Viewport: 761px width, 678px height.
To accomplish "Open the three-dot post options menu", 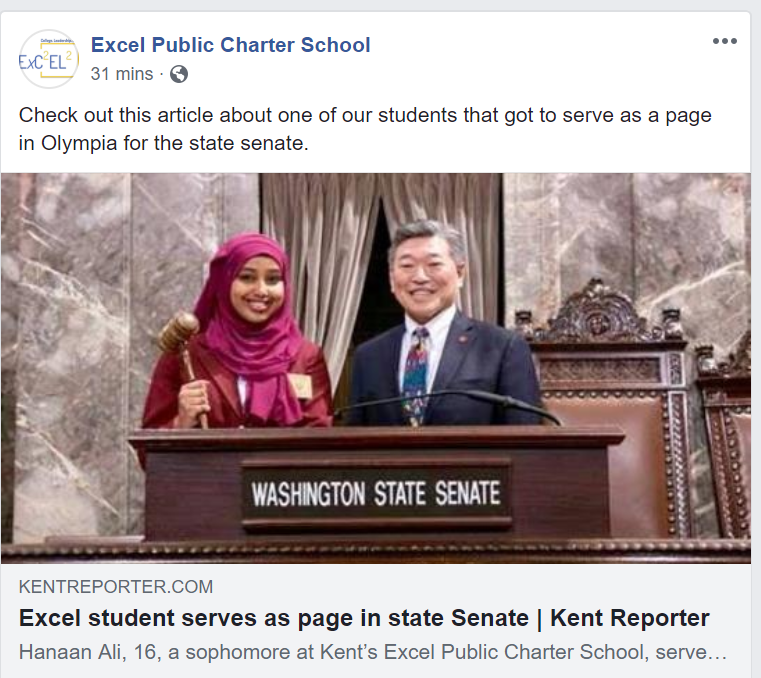I will tap(725, 41).
